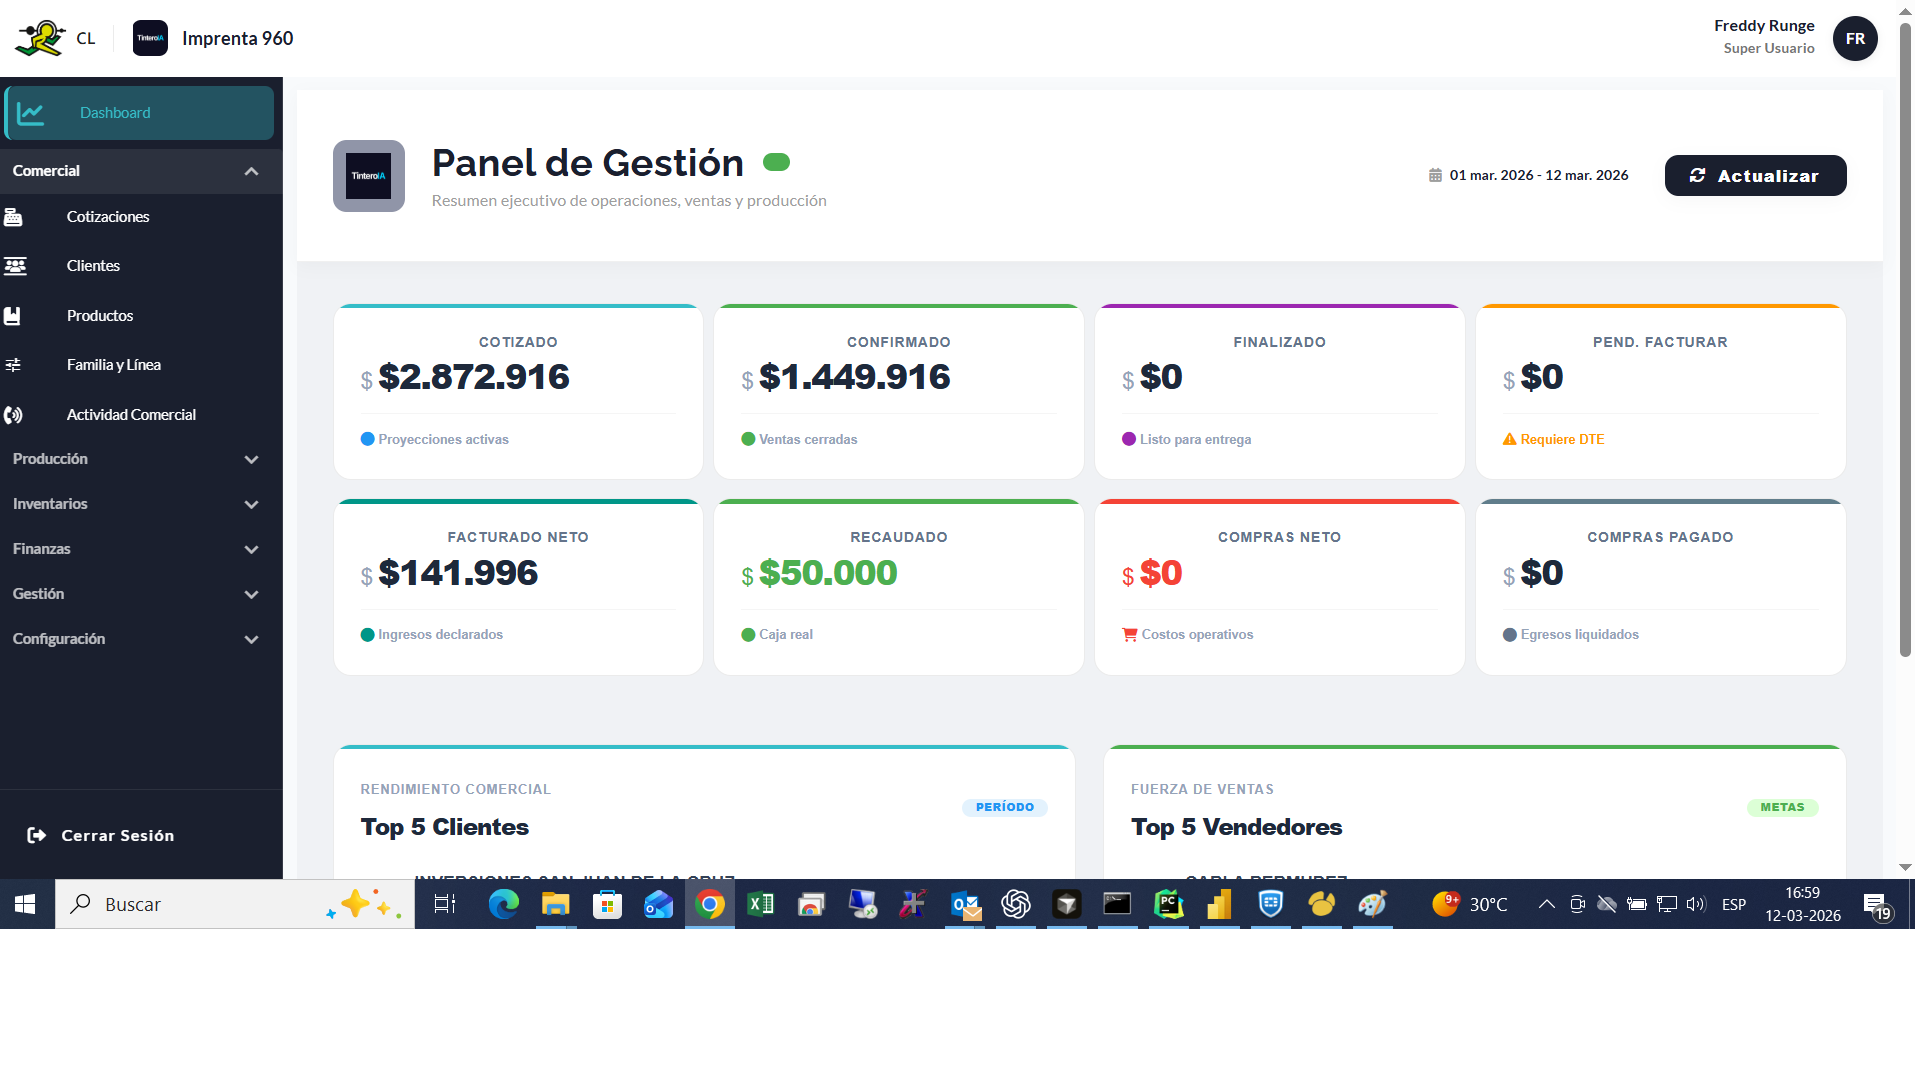
Task: Click the calendar icon beside the date range
Action: 1434,174
